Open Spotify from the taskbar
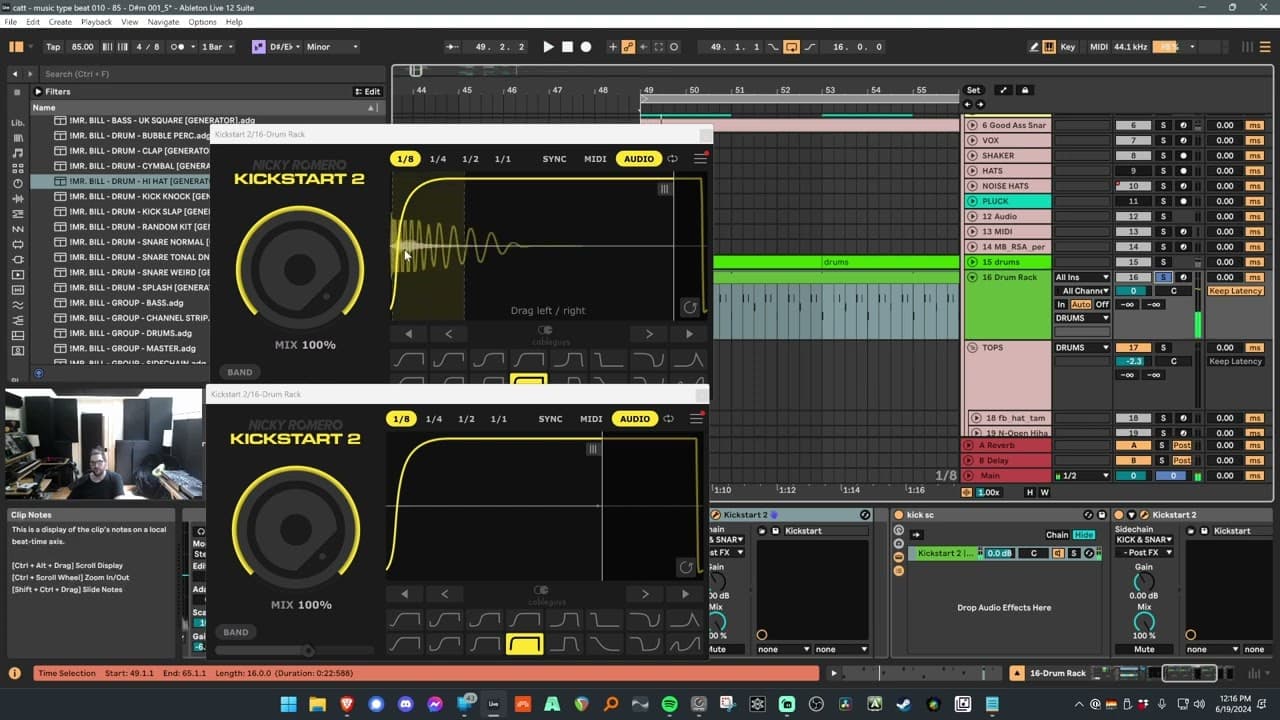The image size is (1280, 720). pos(669,704)
